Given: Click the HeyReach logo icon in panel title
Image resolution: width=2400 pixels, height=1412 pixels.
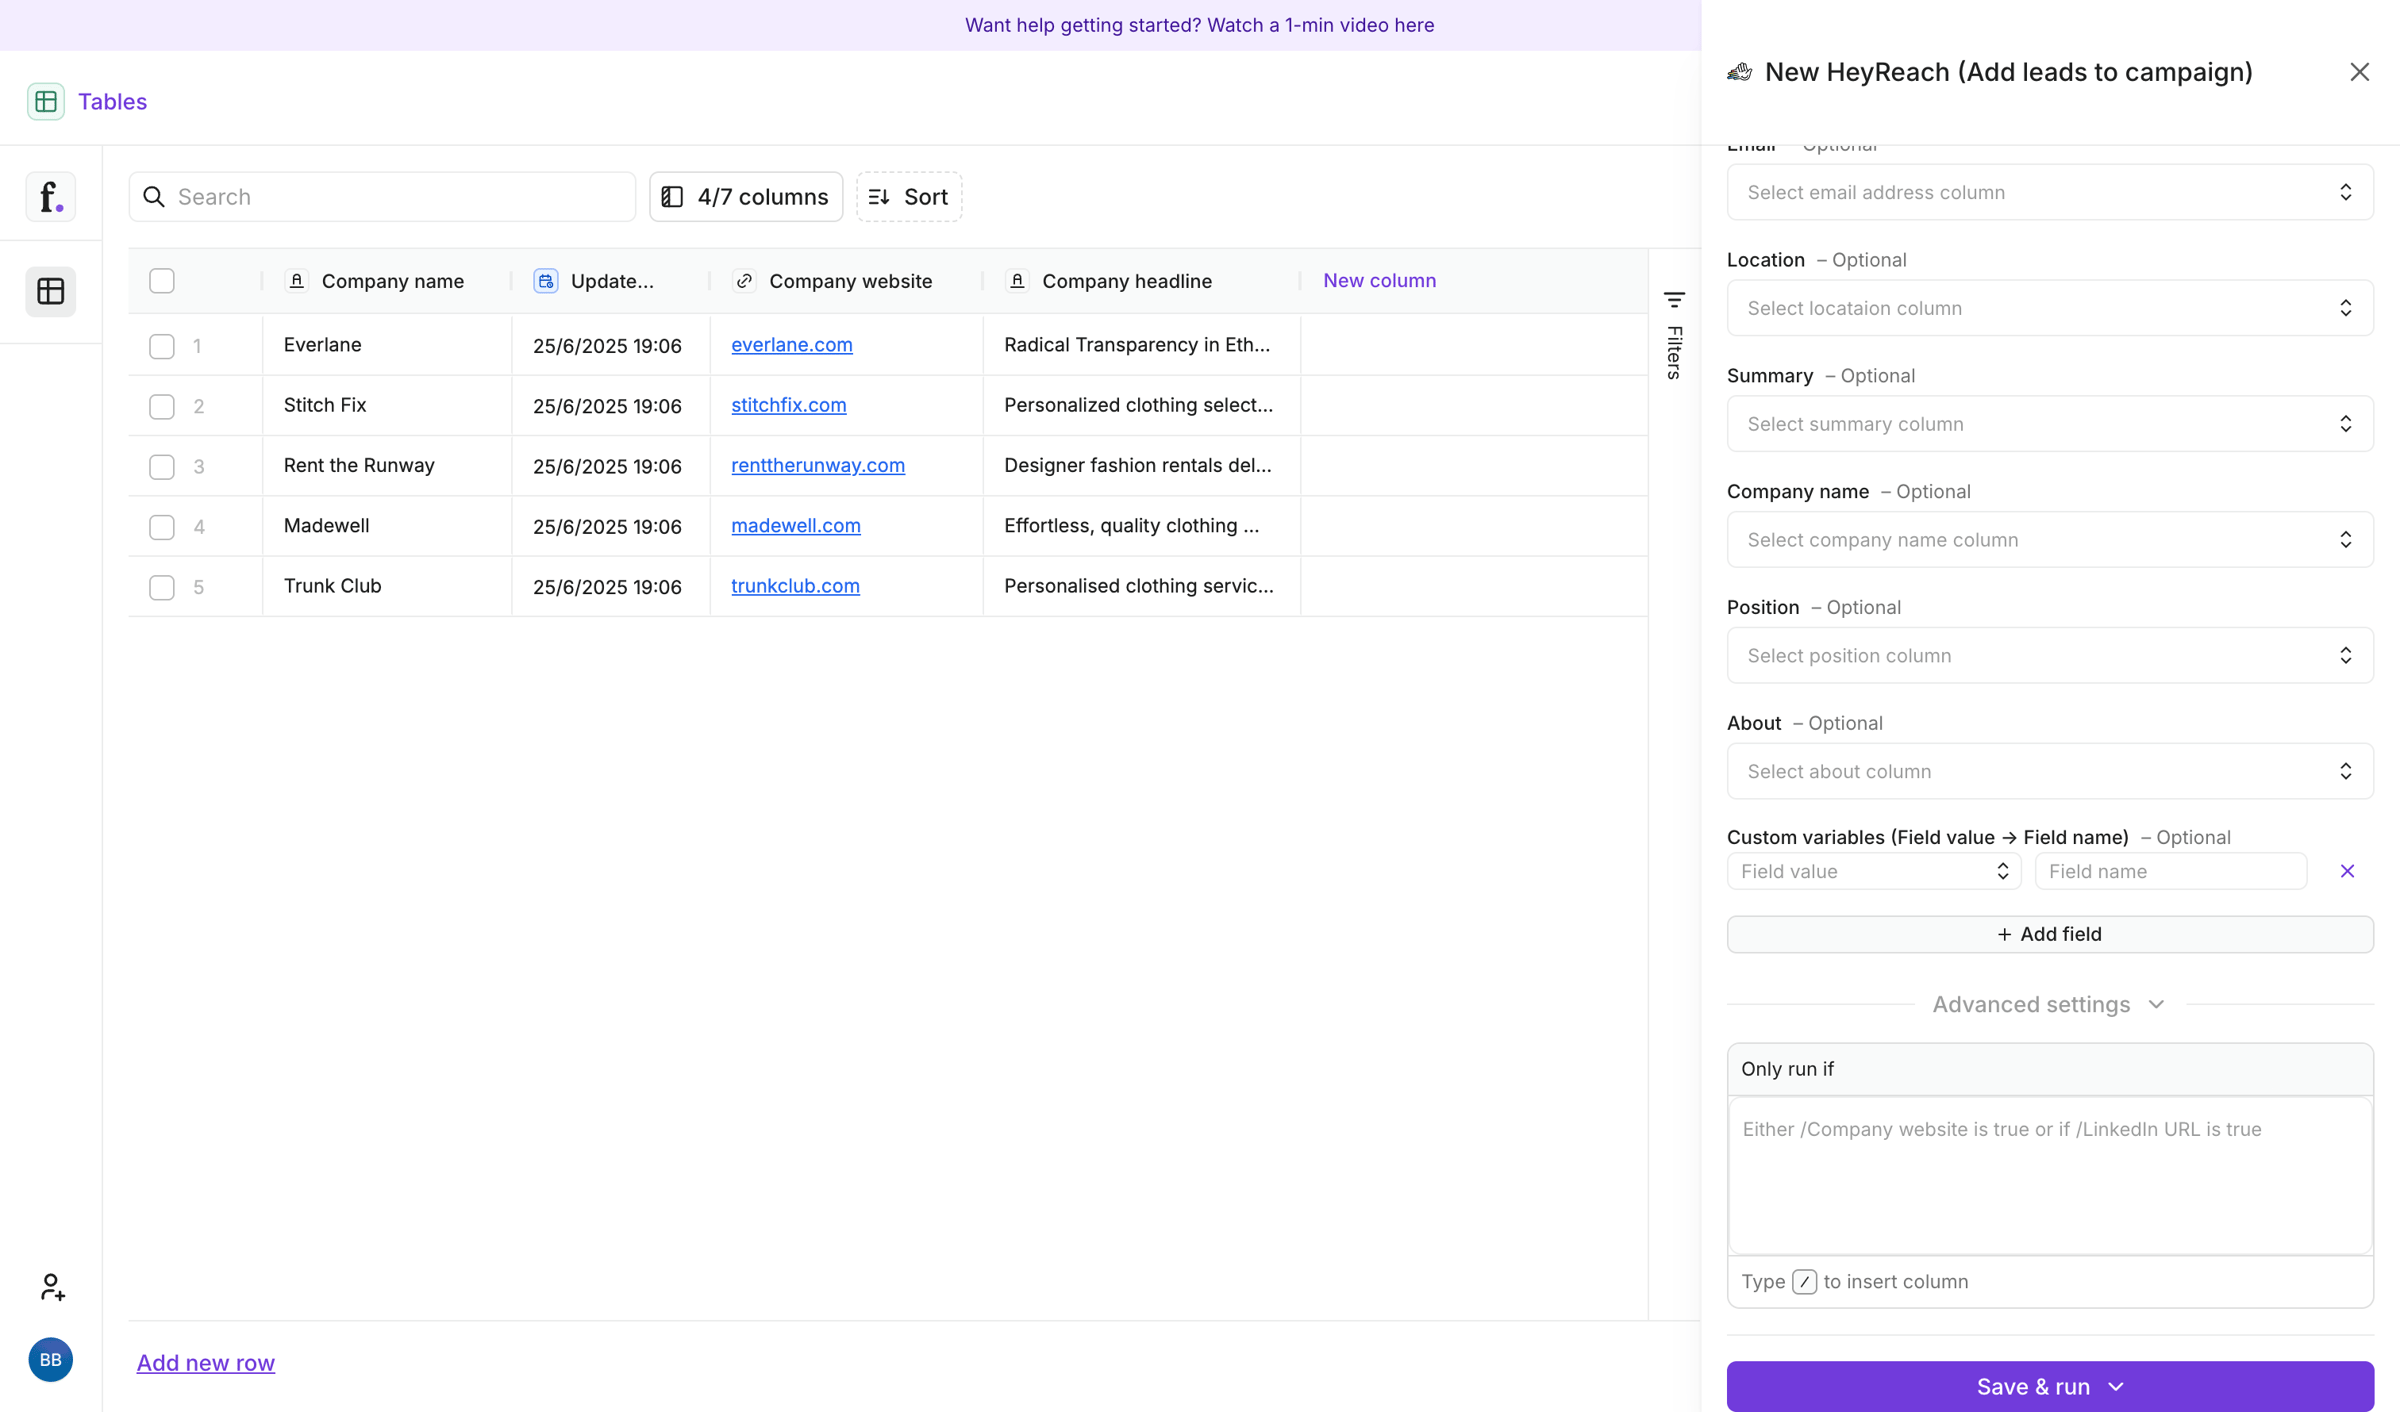Looking at the screenshot, I should (x=1740, y=72).
